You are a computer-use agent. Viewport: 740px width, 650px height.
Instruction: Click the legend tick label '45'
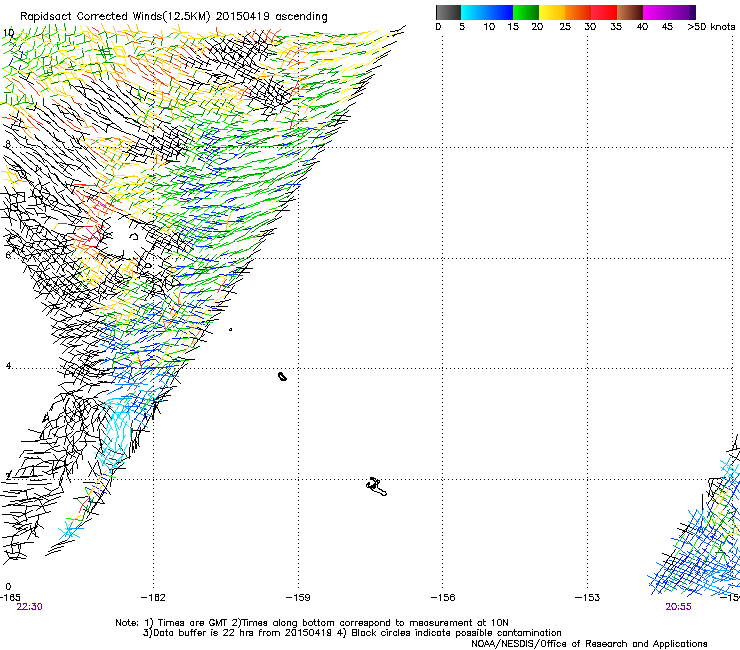667,27
